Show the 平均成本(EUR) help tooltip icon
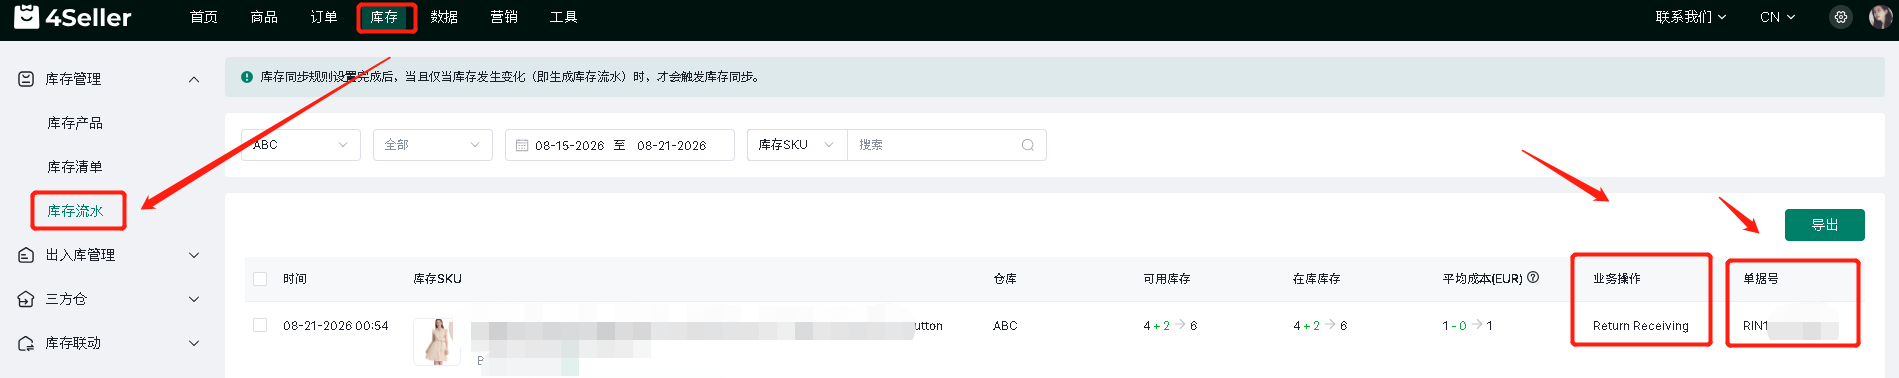 coord(1533,278)
